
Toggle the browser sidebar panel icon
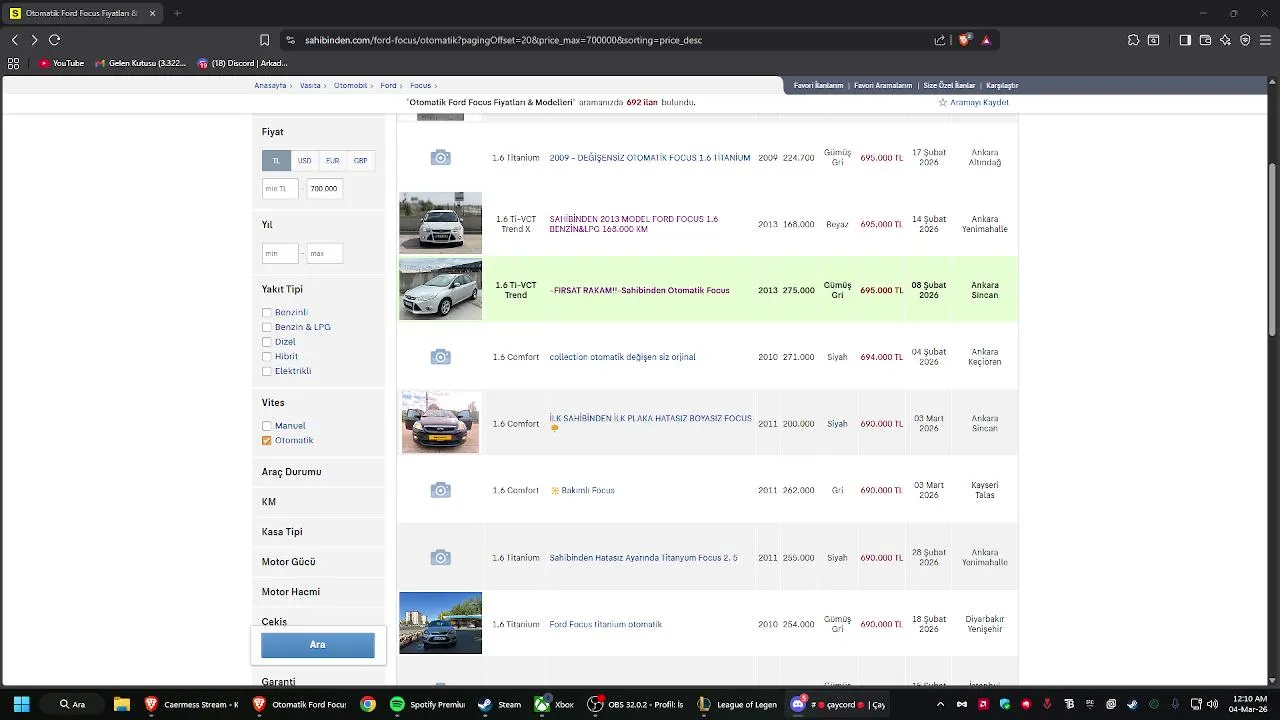tap(1185, 40)
